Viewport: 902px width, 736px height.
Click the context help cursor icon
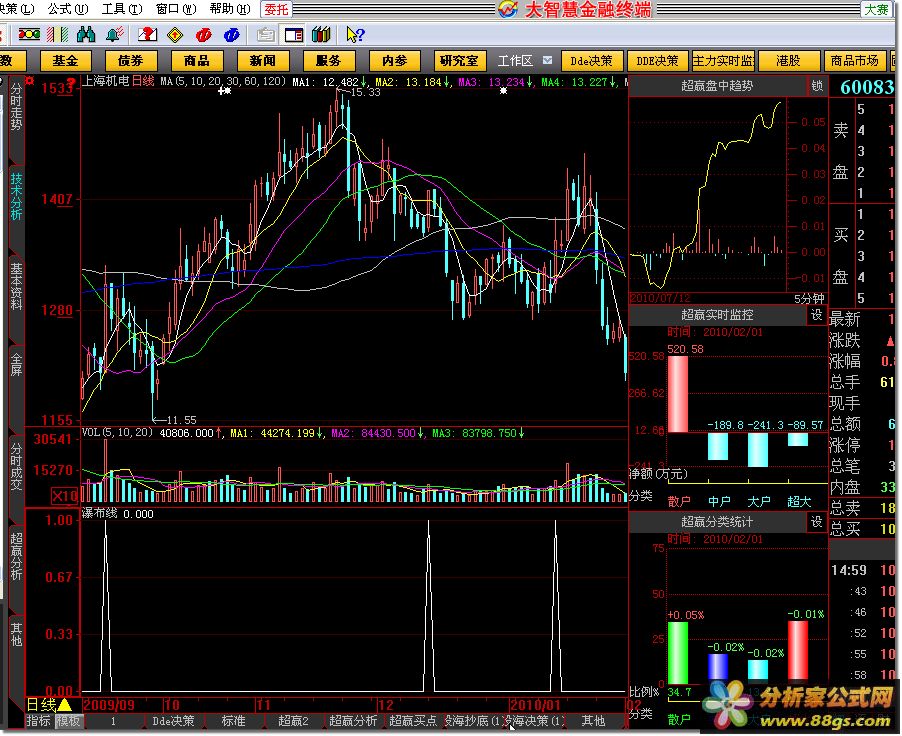(355, 35)
